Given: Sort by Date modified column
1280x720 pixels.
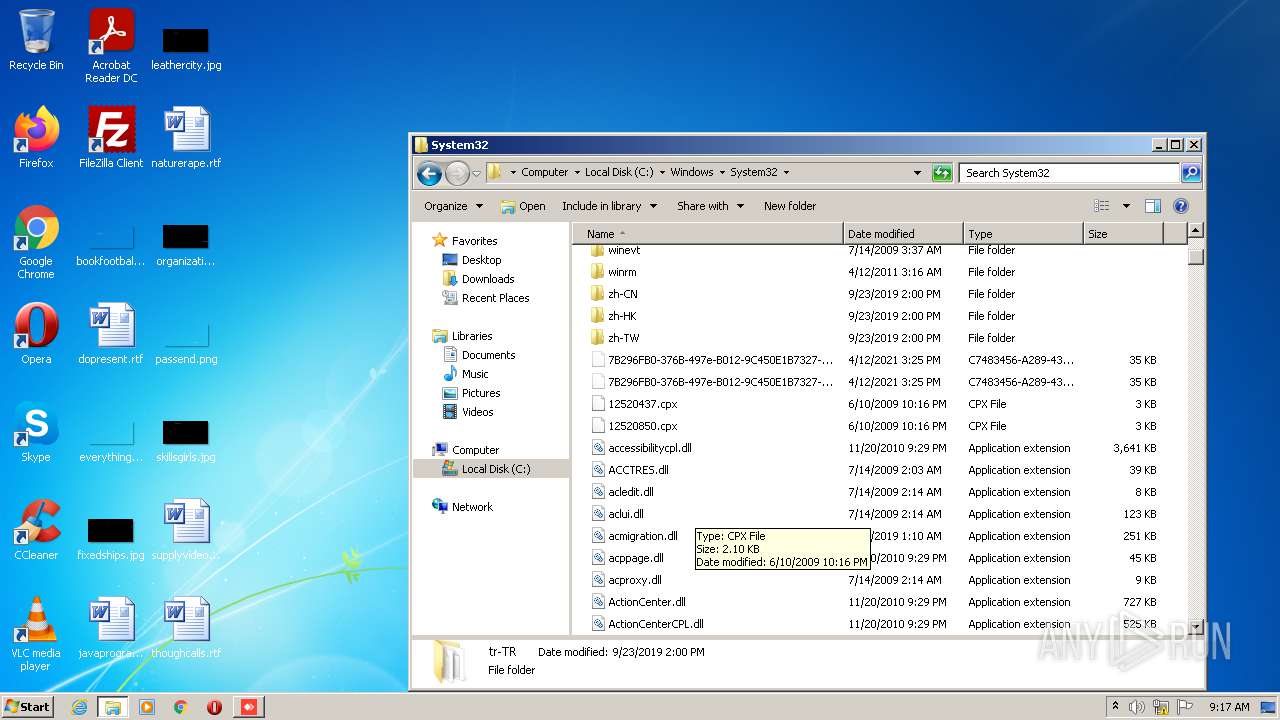Looking at the screenshot, I should (903, 234).
